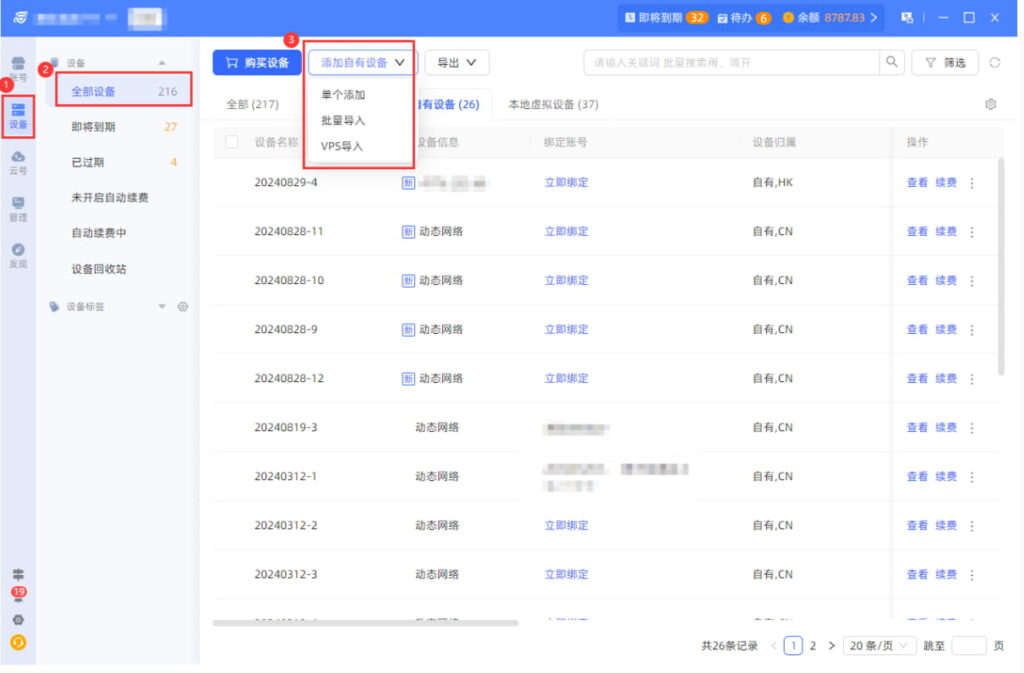Open more options for device 20240312-2

click(972, 525)
